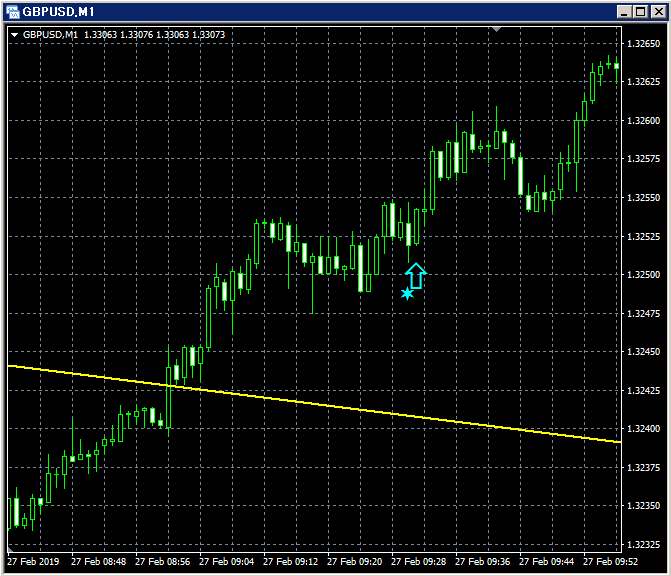Viewport: 671px width, 576px height.
Task: Maximize the GBPUSD,M1 chart window
Action: (641, 12)
